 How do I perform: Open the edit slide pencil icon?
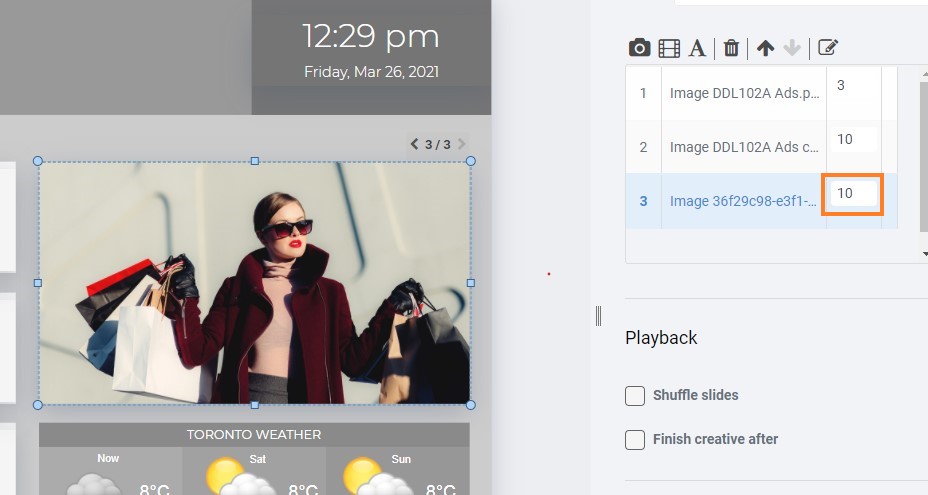point(827,48)
